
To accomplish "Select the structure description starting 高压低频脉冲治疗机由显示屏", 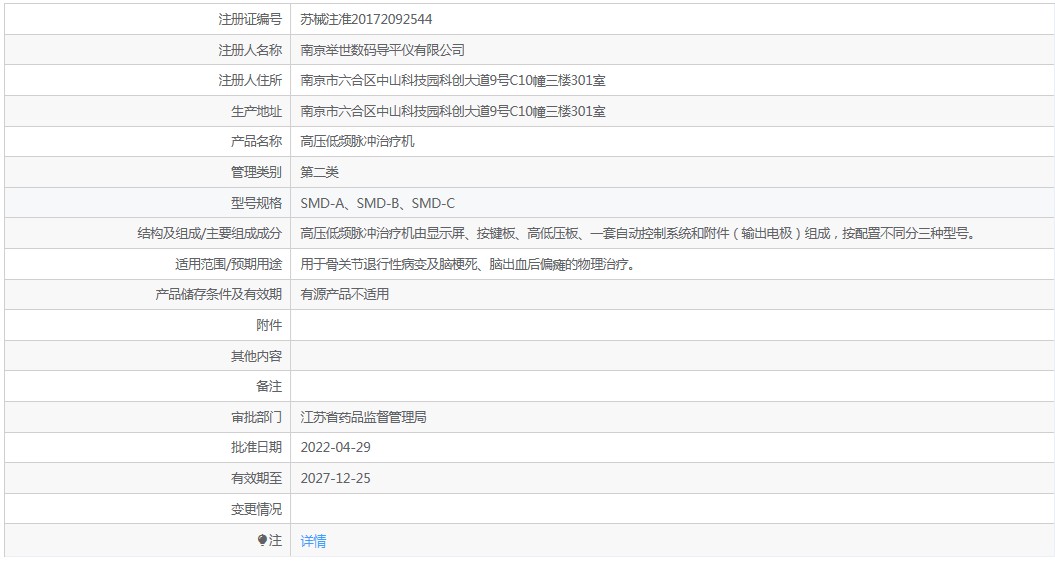I will (638, 233).
